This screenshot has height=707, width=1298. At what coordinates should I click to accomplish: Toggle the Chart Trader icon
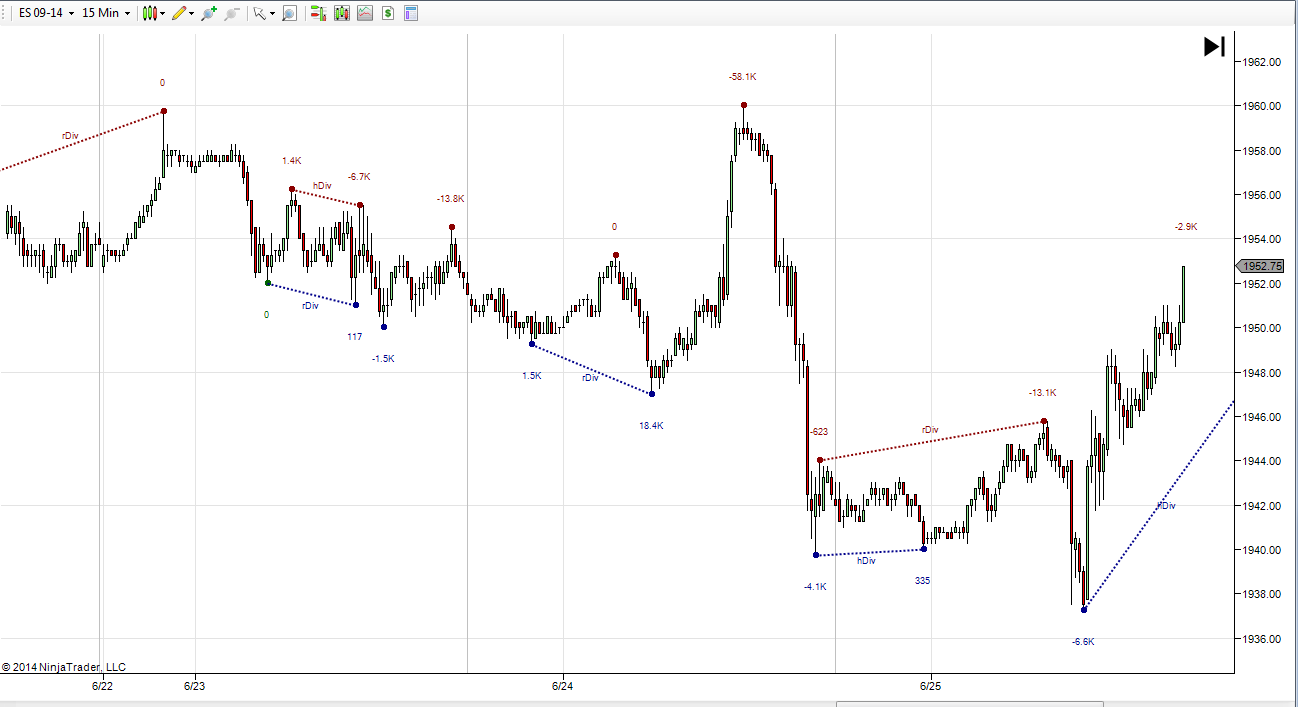coord(318,13)
